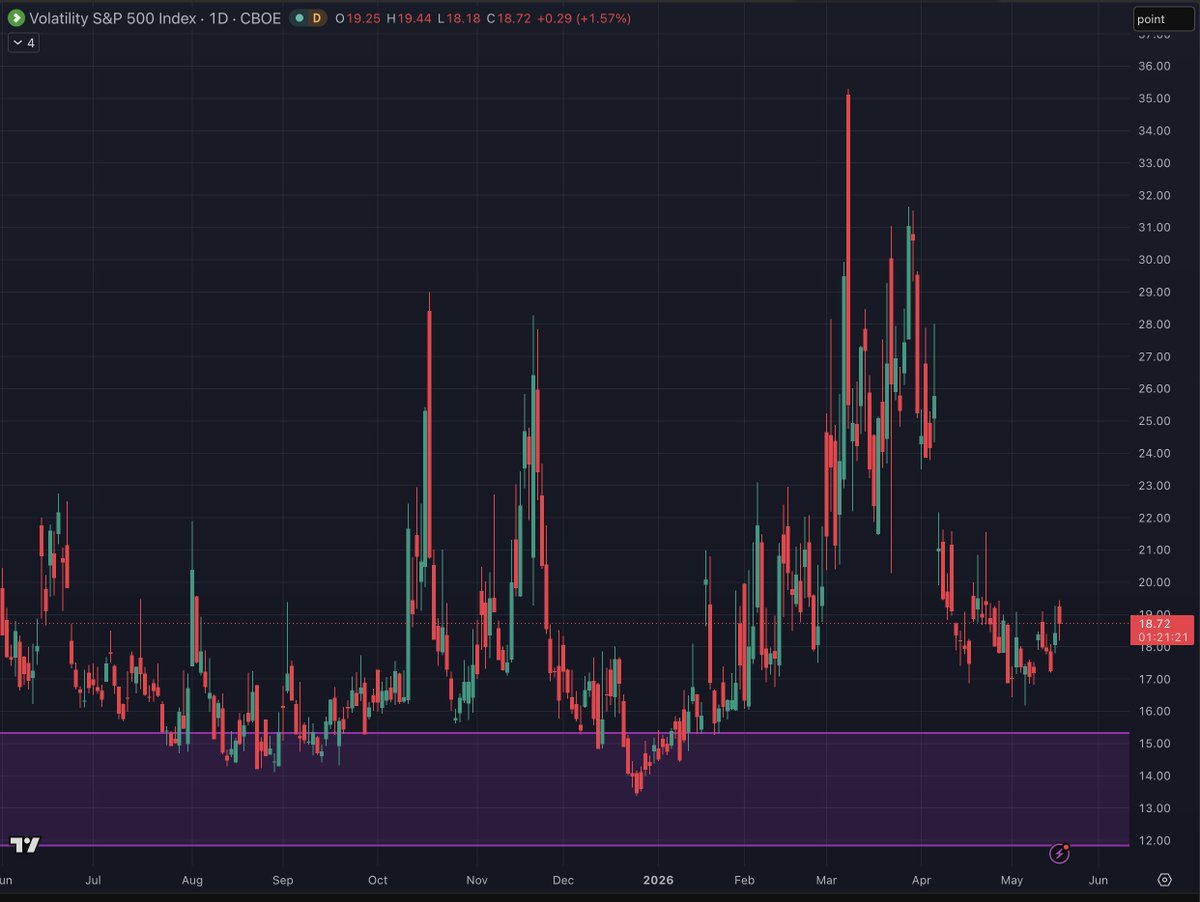Click the 12.00 price axis label
1200x902 pixels.
pyautogui.click(x=1154, y=840)
